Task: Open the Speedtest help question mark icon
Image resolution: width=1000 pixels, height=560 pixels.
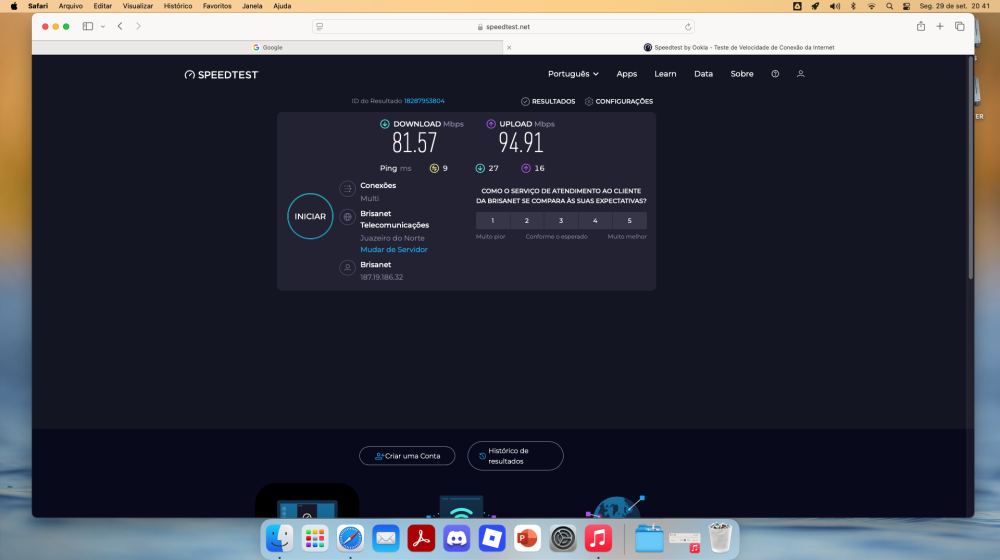Action: [775, 74]
